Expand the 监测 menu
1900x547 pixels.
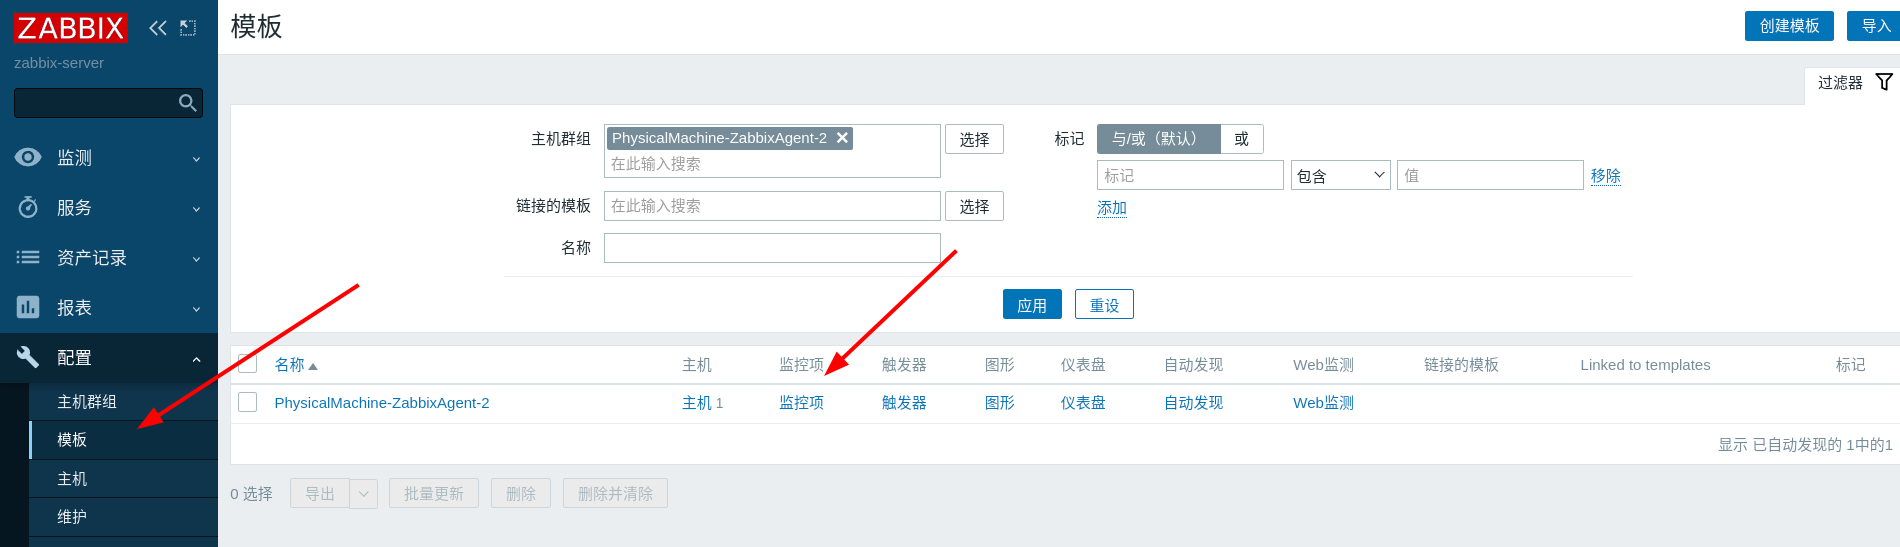(x=196, y=159)
